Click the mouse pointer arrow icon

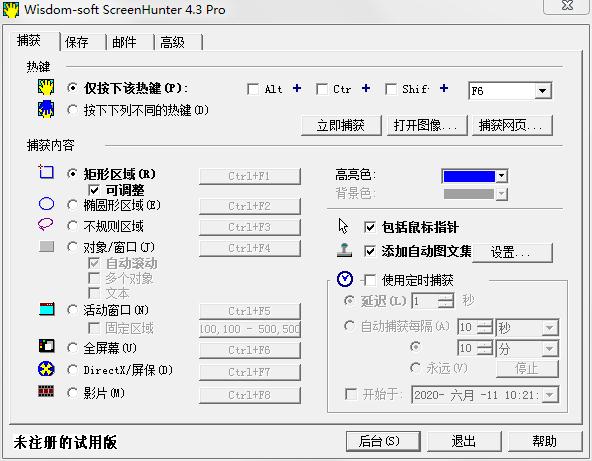(343, 226)
